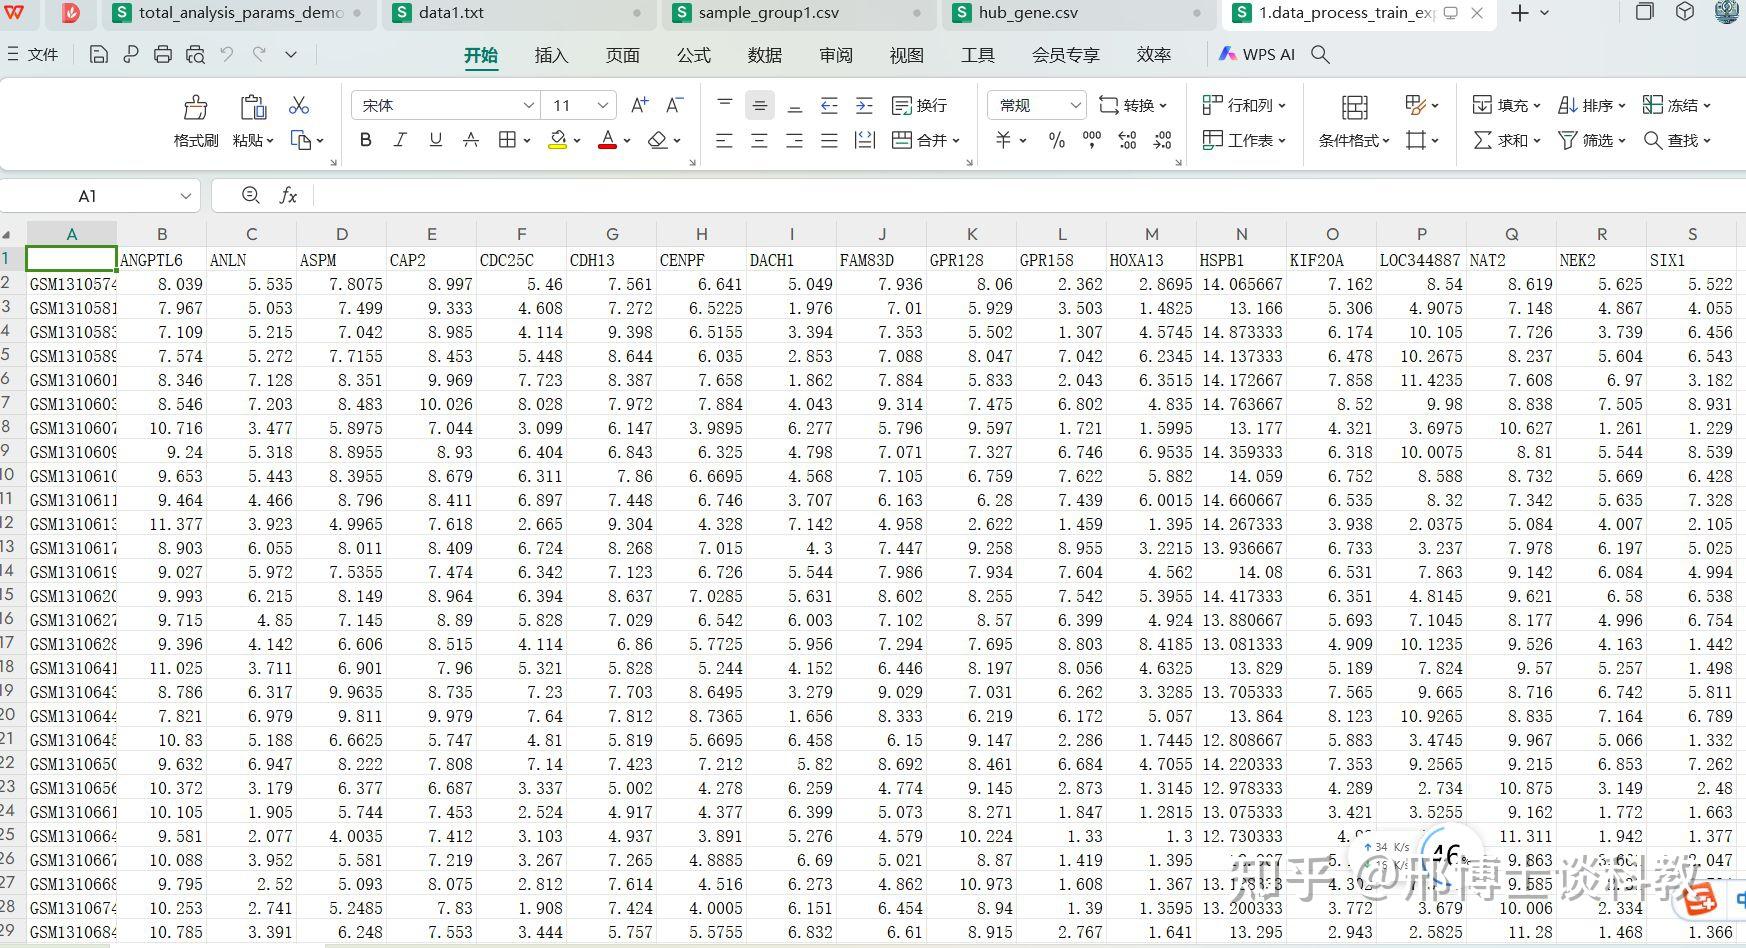Apply thousands separator number format

click(x=1092, y=140)
